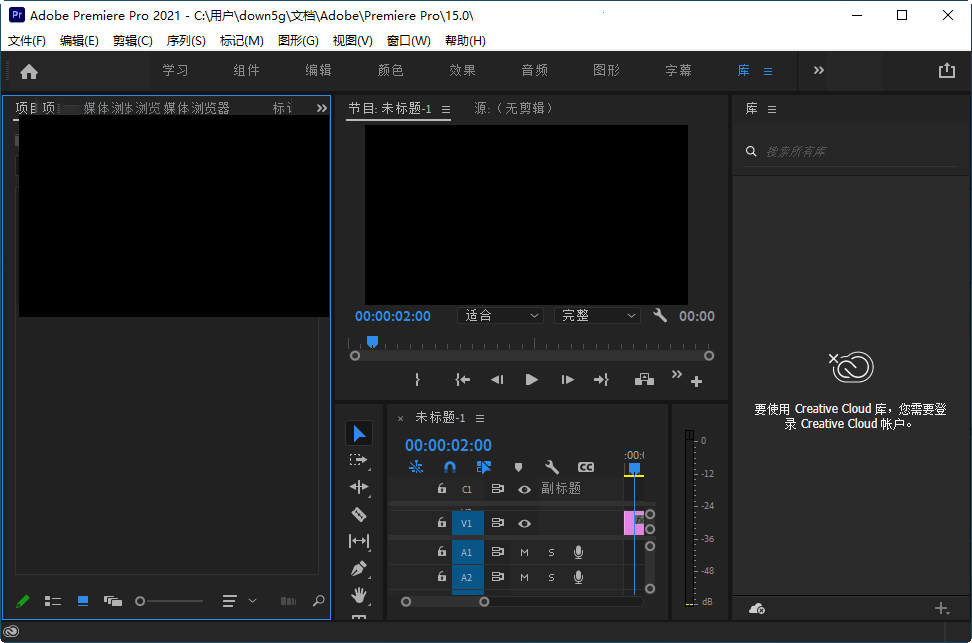Click the project writable pencil icon

[x=22, y=601]
